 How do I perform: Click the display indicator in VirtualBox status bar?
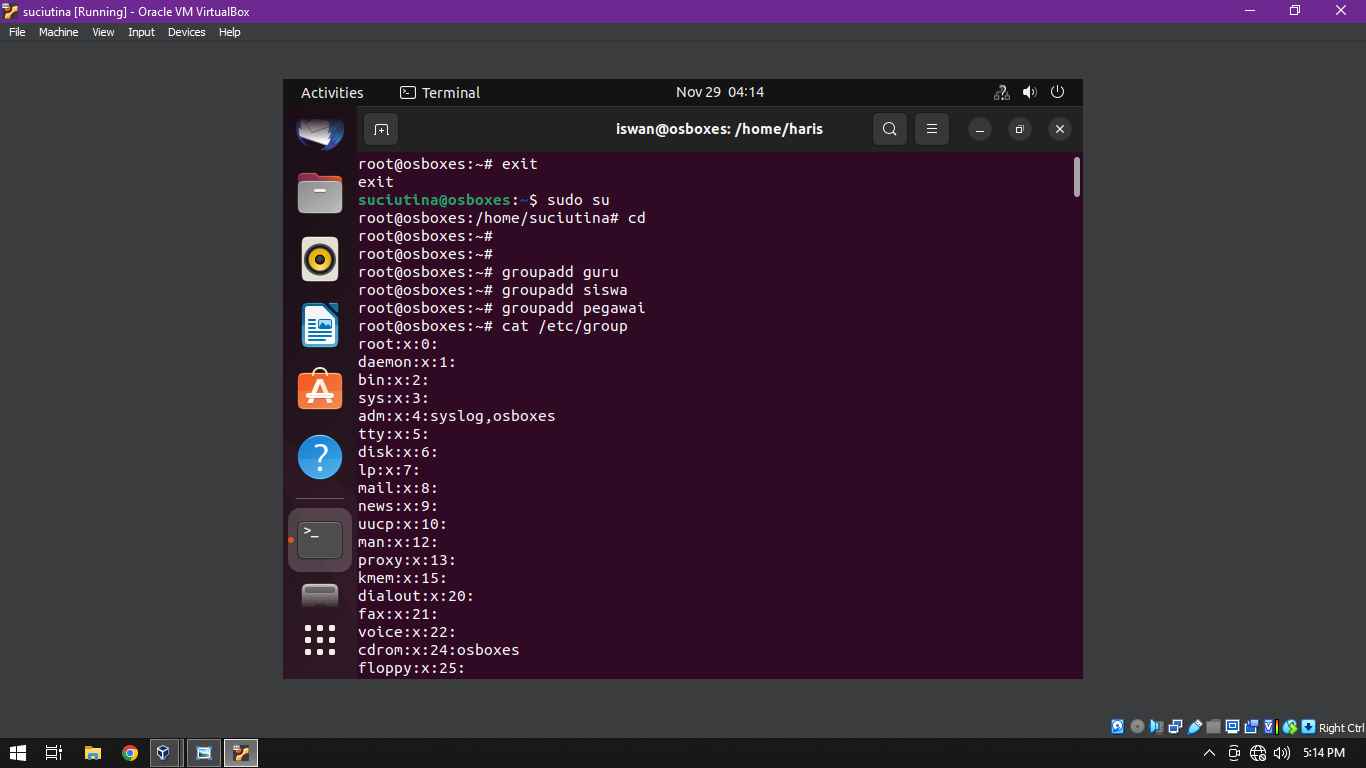[x=1232, y=727]
